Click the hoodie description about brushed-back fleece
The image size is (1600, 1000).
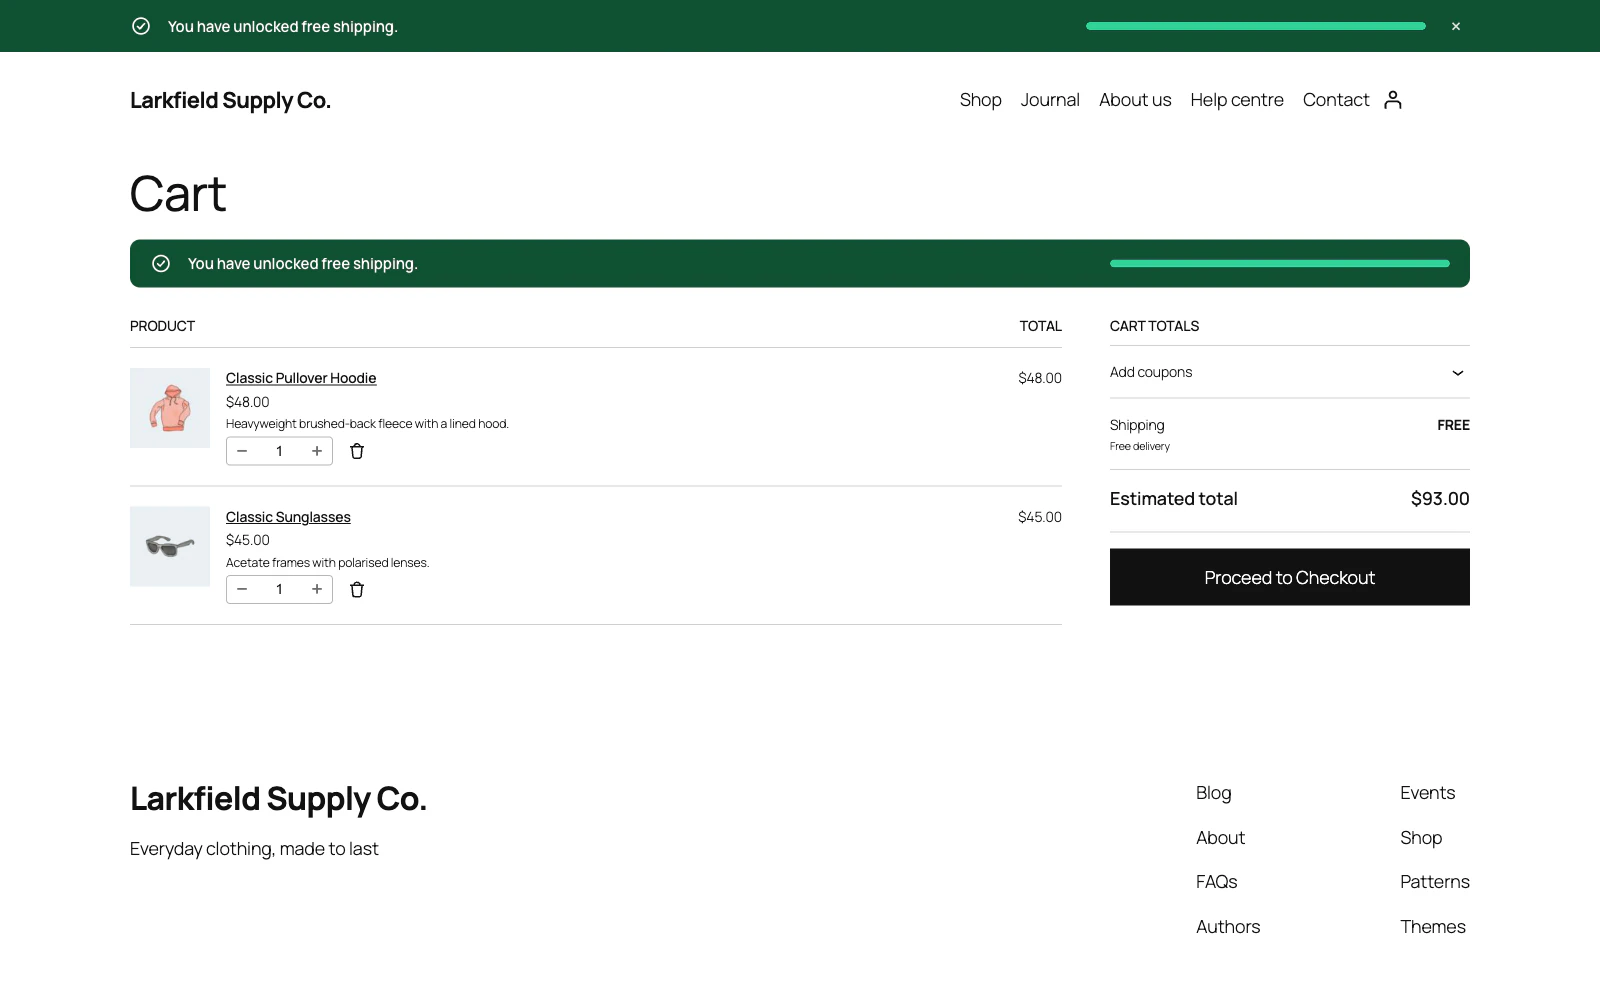[x=367, y=424]
